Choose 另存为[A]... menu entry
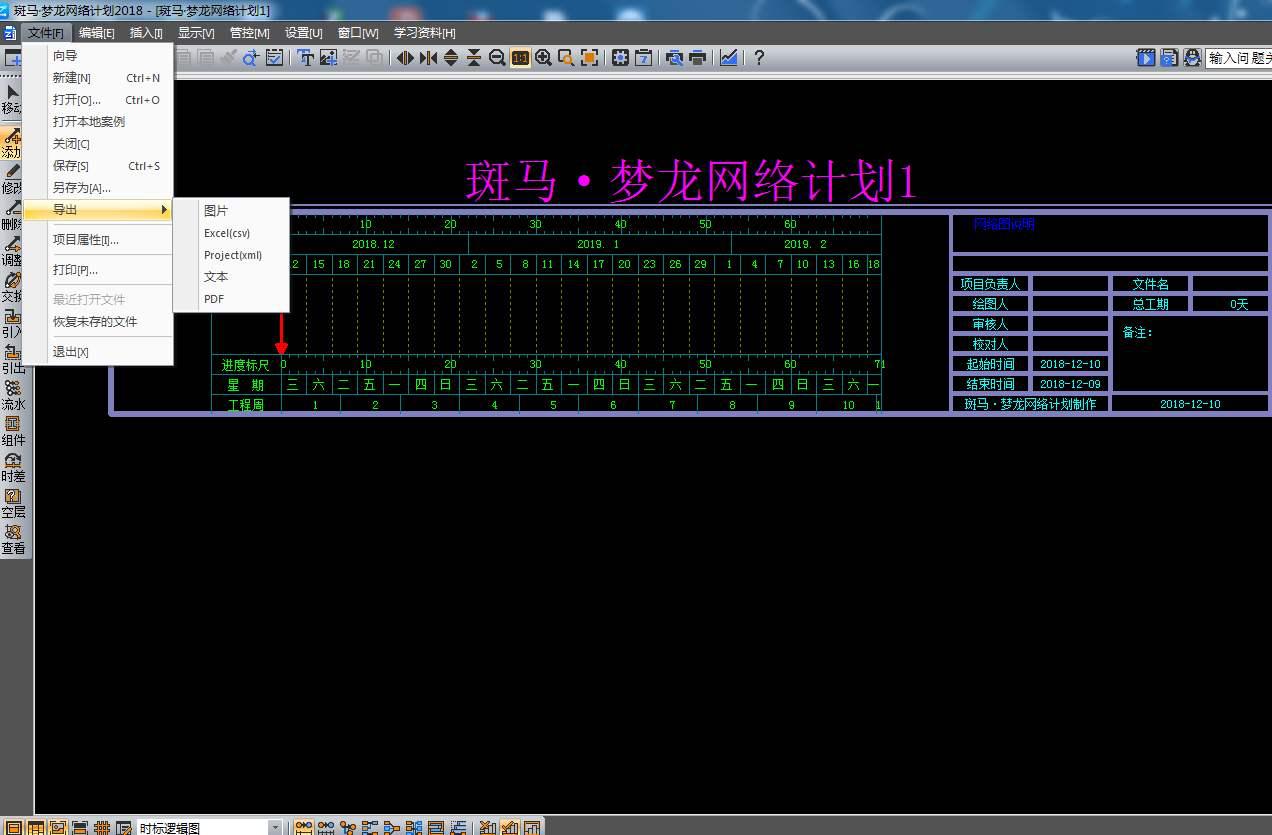Viewport: 1272px width, 835px height. tap(99, 188)
